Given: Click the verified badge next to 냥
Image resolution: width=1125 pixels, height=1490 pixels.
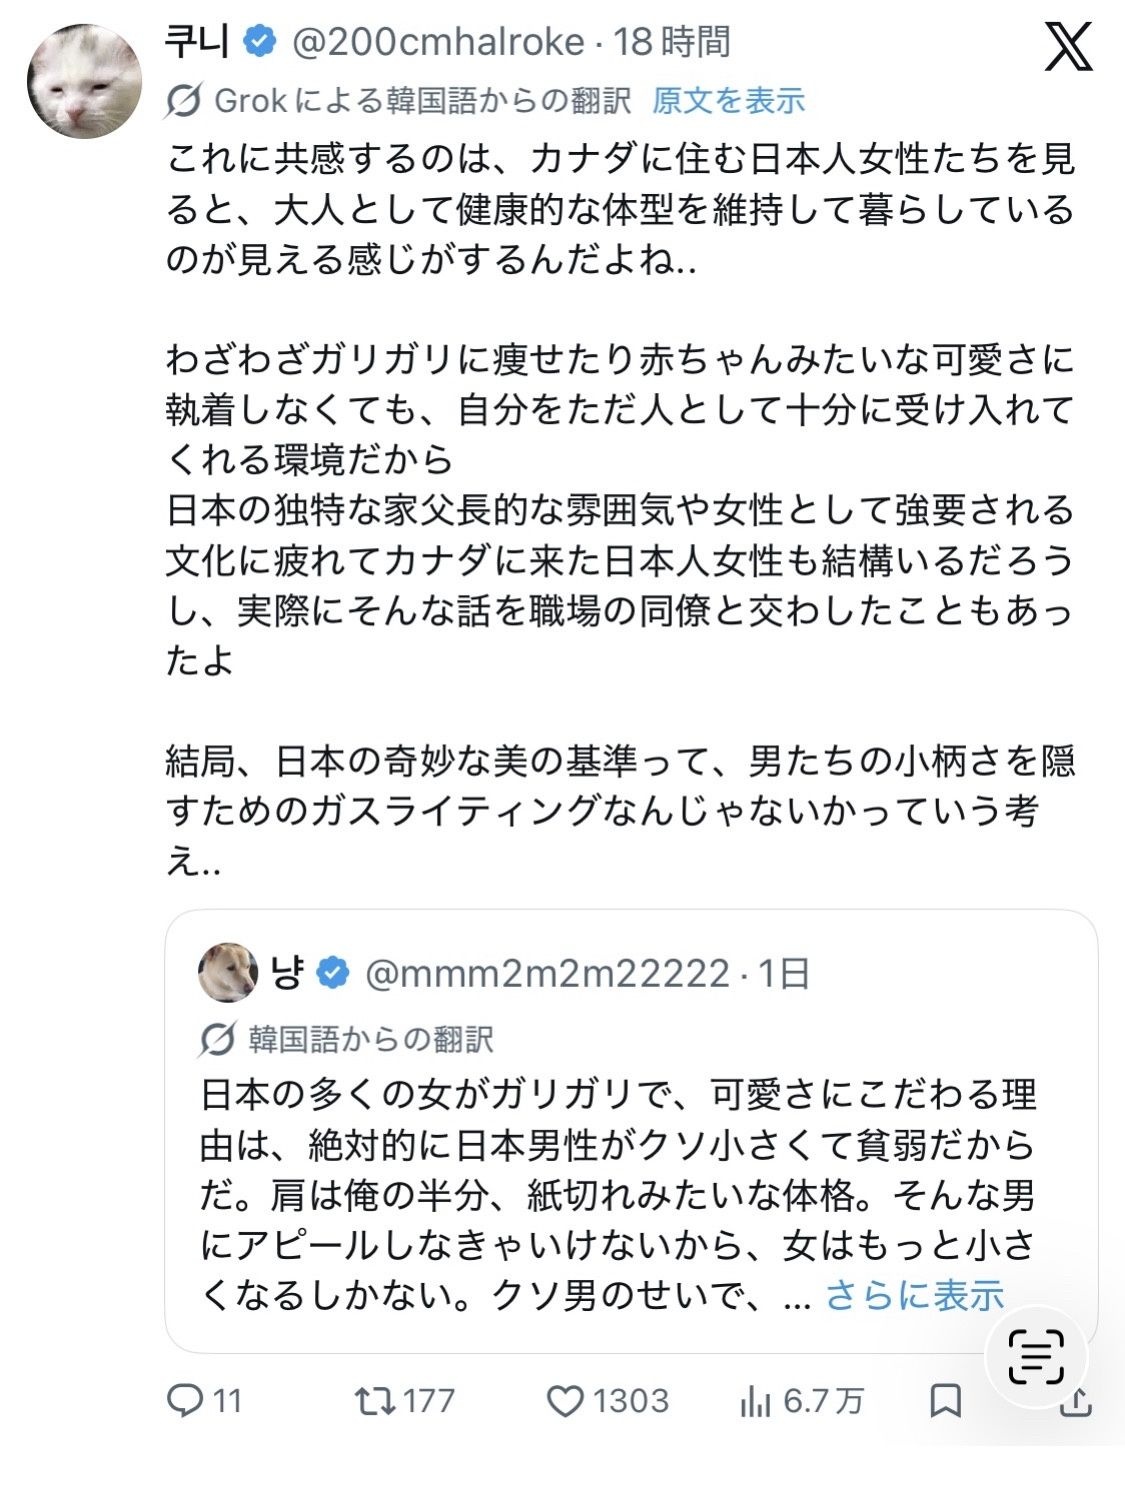Looking at the screenshot, I should point(332,973).
